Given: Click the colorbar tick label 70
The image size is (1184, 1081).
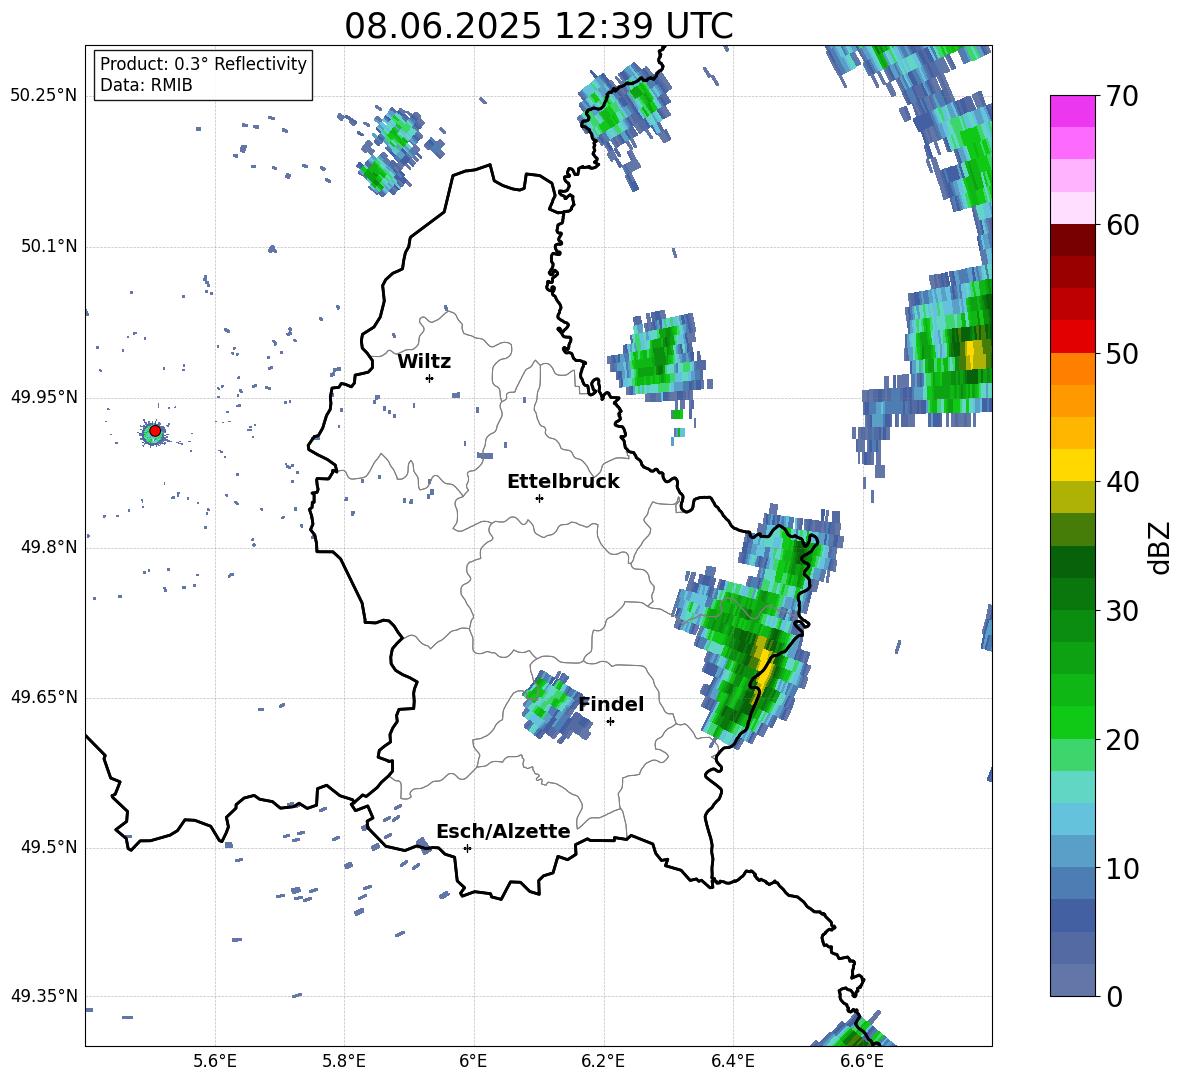Looking at the screenshot, I should [1122, 96].
